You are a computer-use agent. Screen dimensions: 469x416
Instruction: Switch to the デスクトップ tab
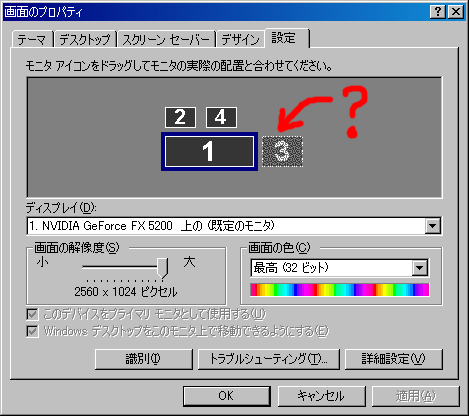pos(85,40)
